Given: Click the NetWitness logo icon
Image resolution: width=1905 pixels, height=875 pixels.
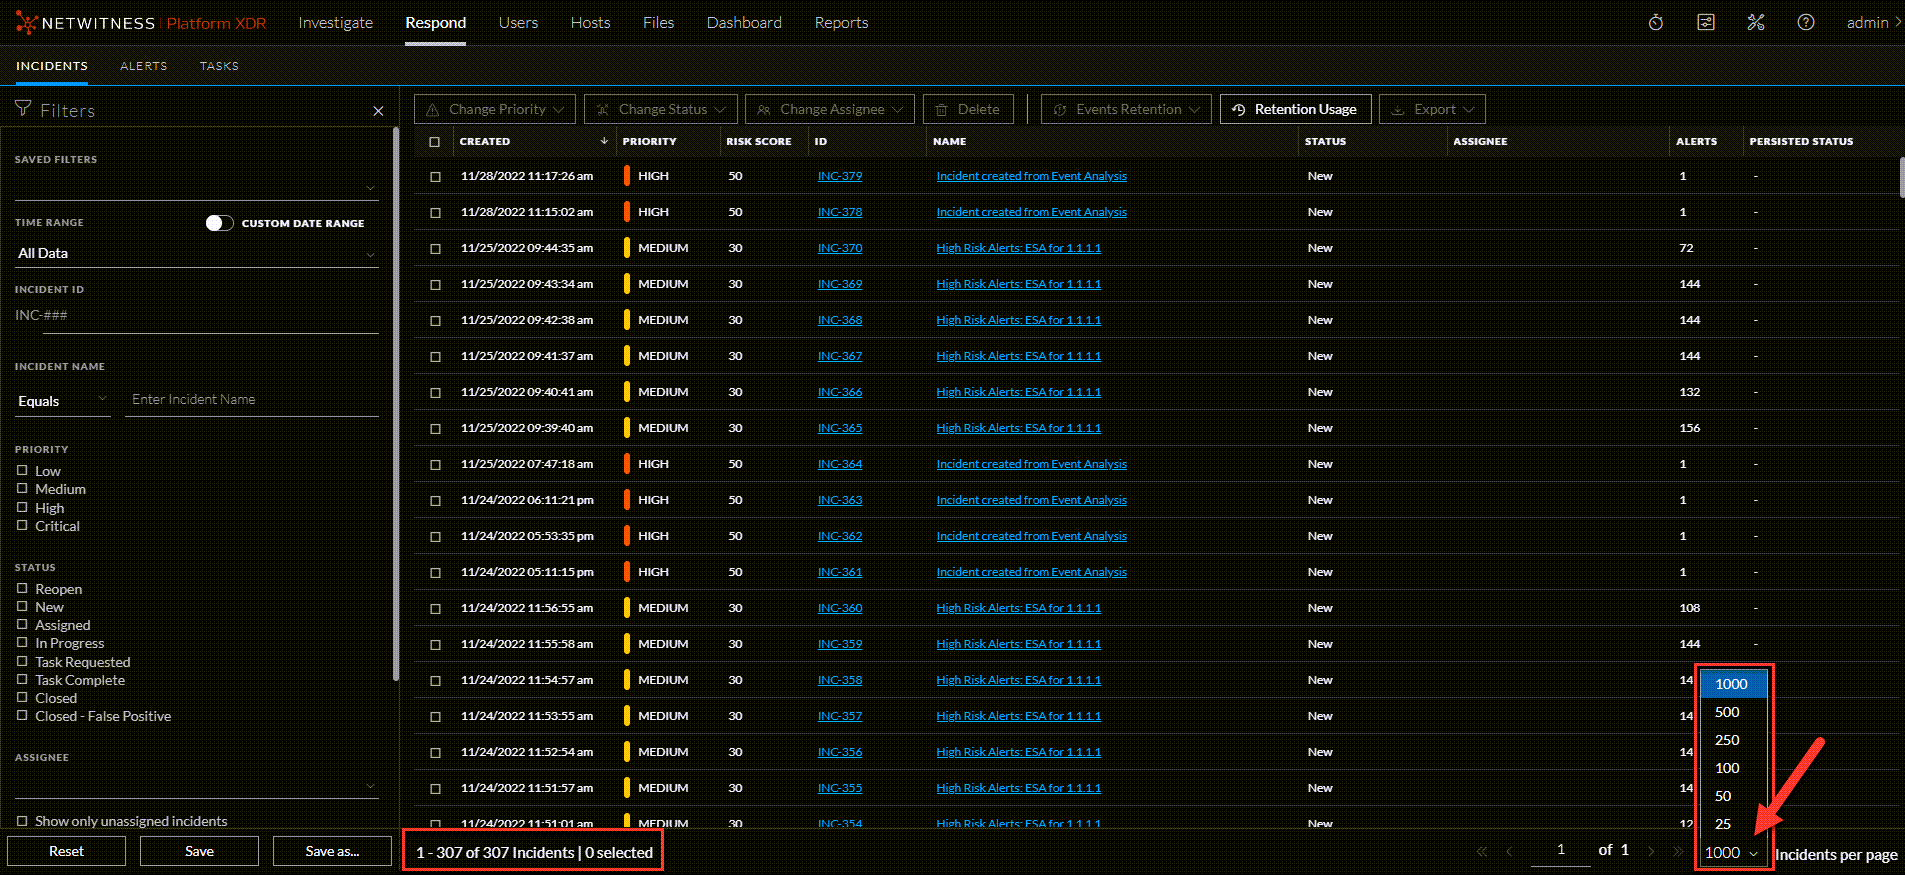Looking at the screenshot, I should click(x=26, y=23).
